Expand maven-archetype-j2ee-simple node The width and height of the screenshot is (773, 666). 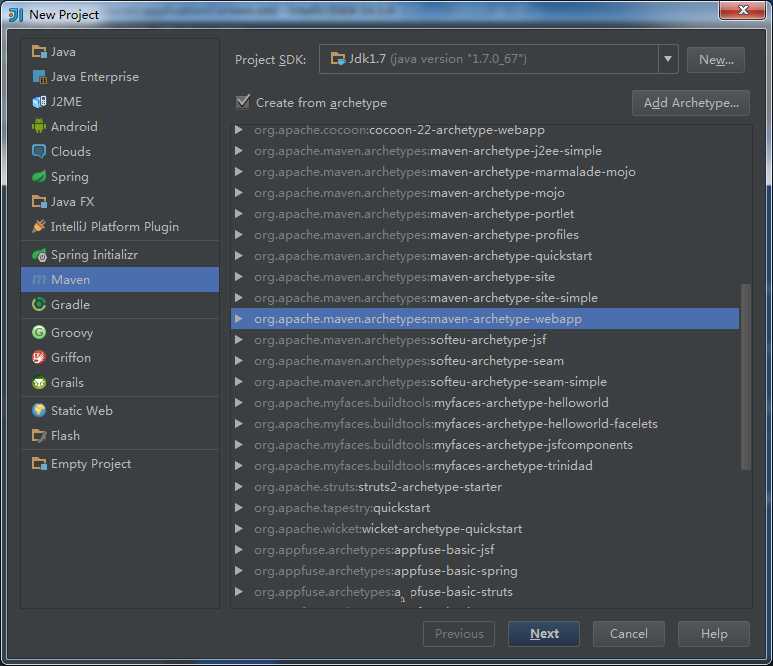[239, 150]
